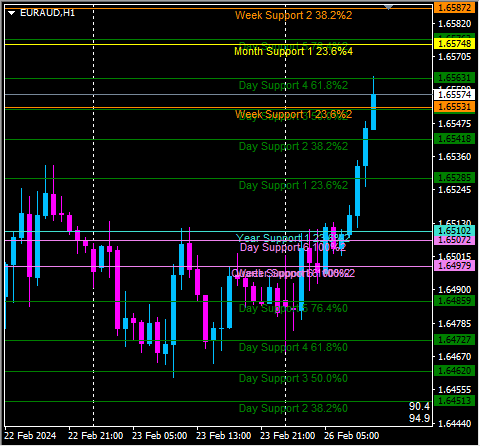The width and height of the screenshot is (480, 447).
Task: Click the '22 Feb 2024' time axis label
Action: pos(30,436)
